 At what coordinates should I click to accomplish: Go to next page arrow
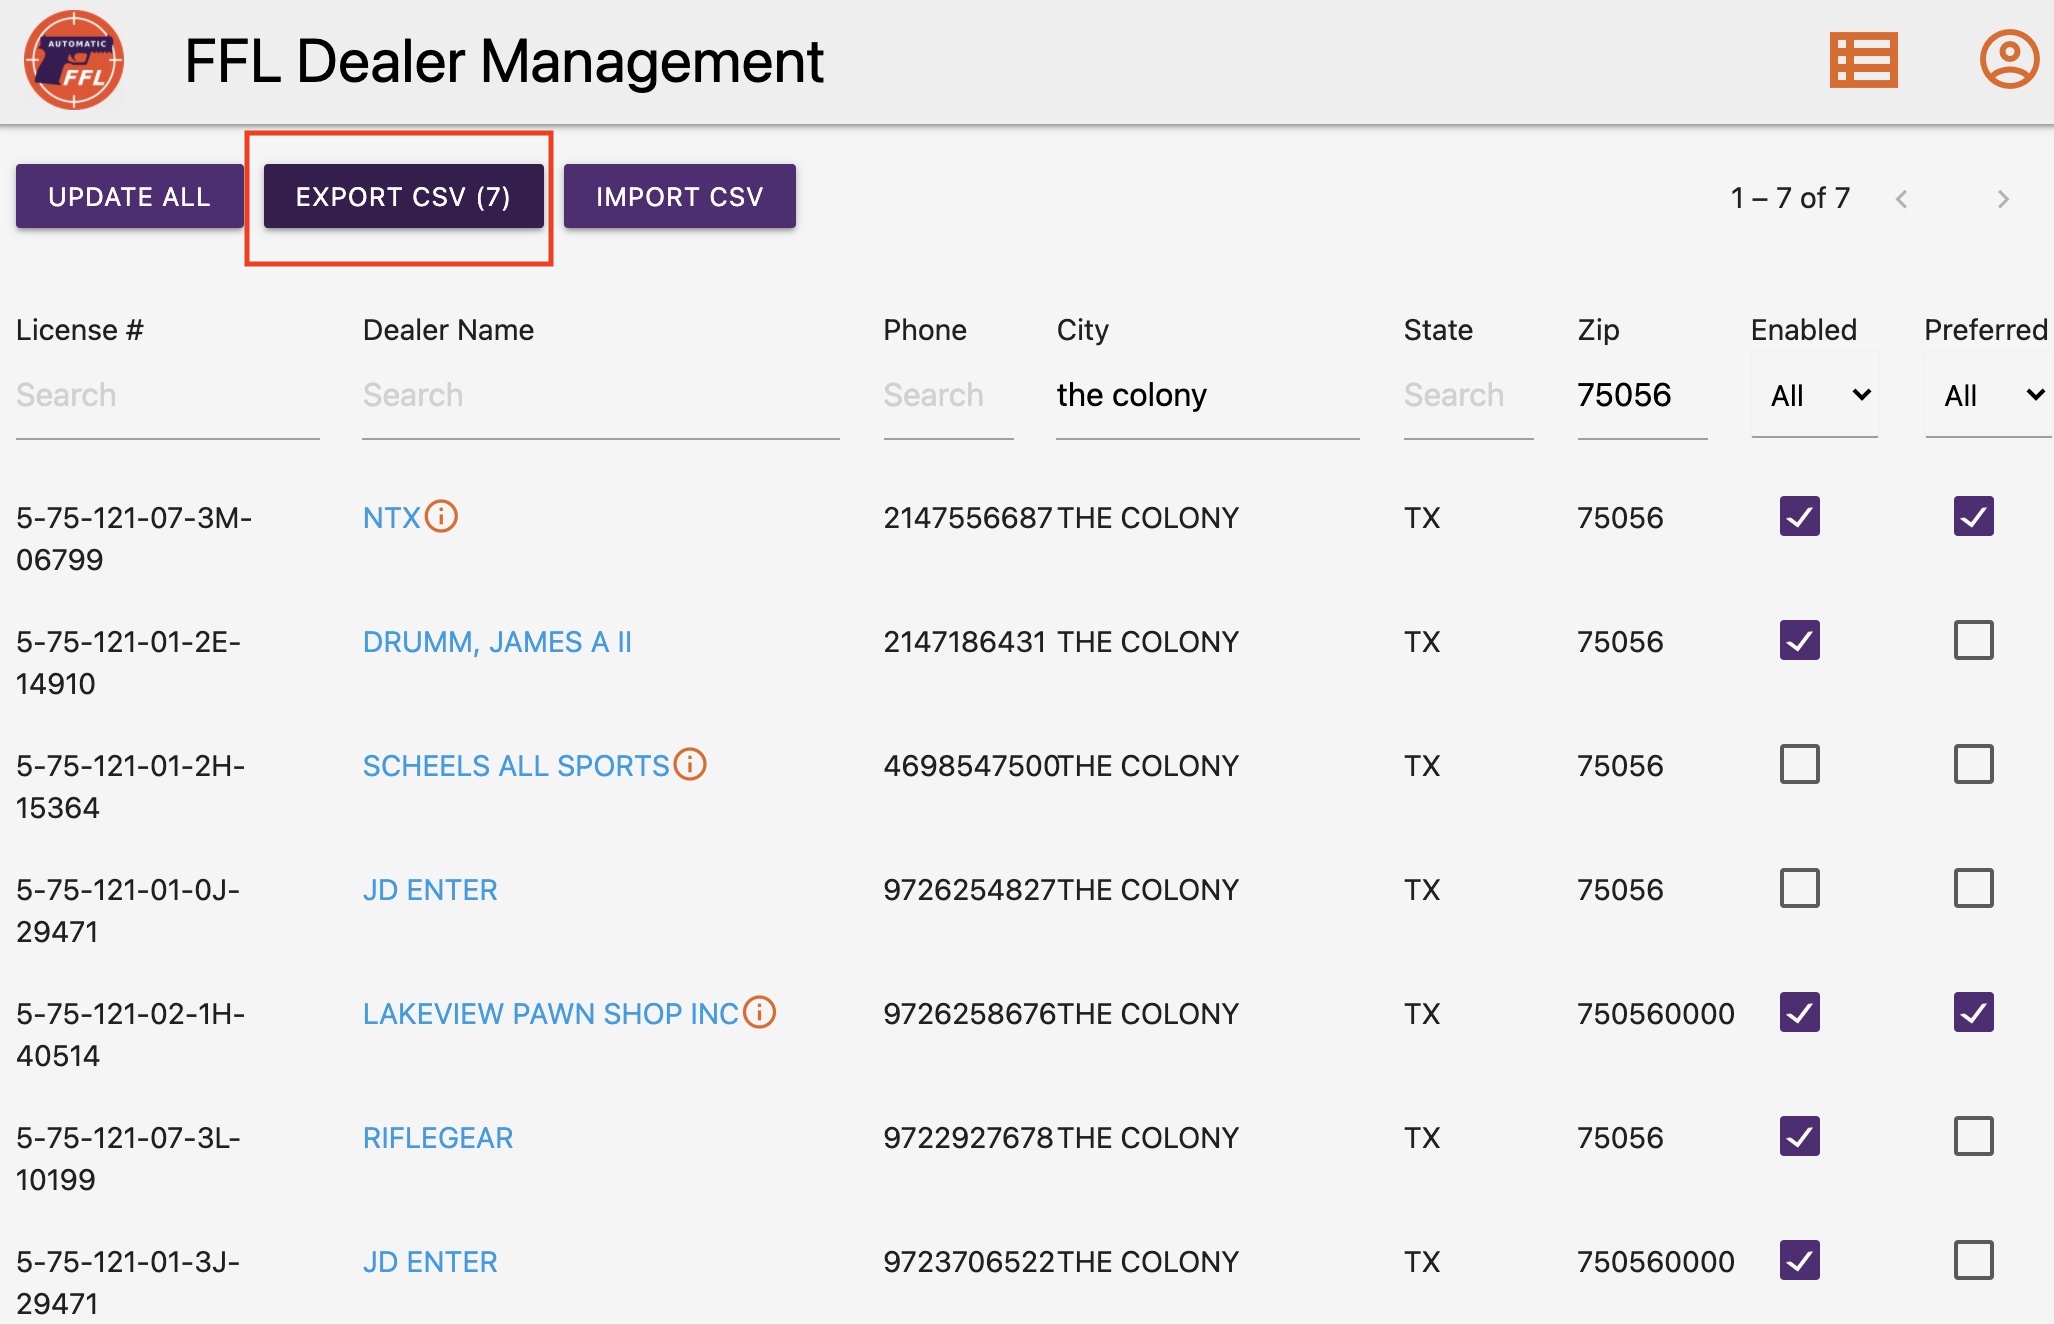tap(2002, 199)
